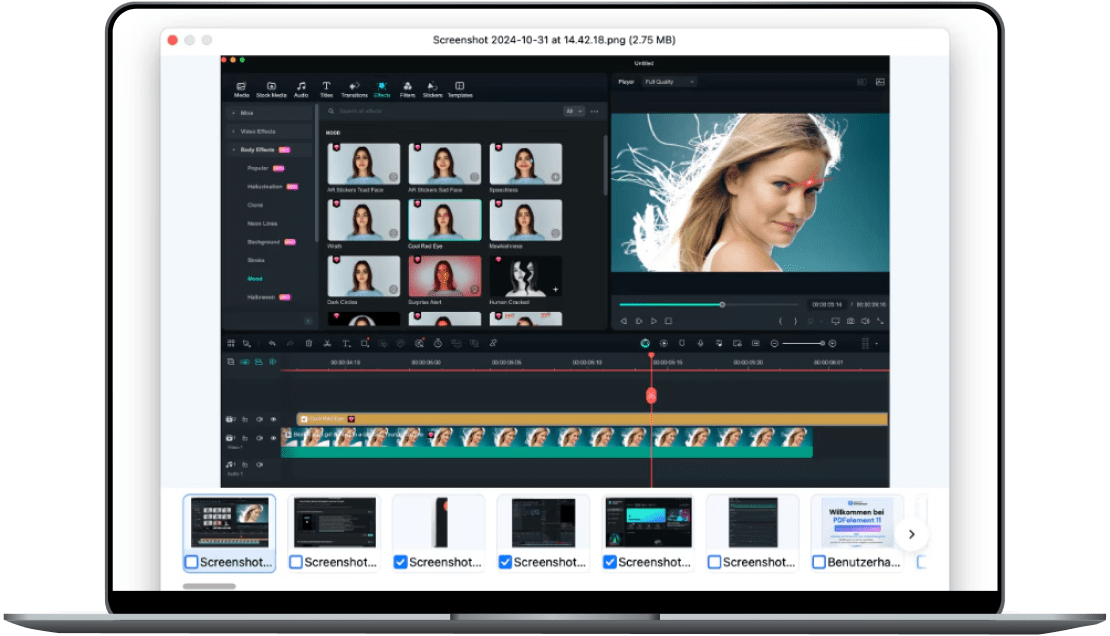Click the player play button
Image resolution: width=1110 pixels, height=636 pixels.
point(653,321)
